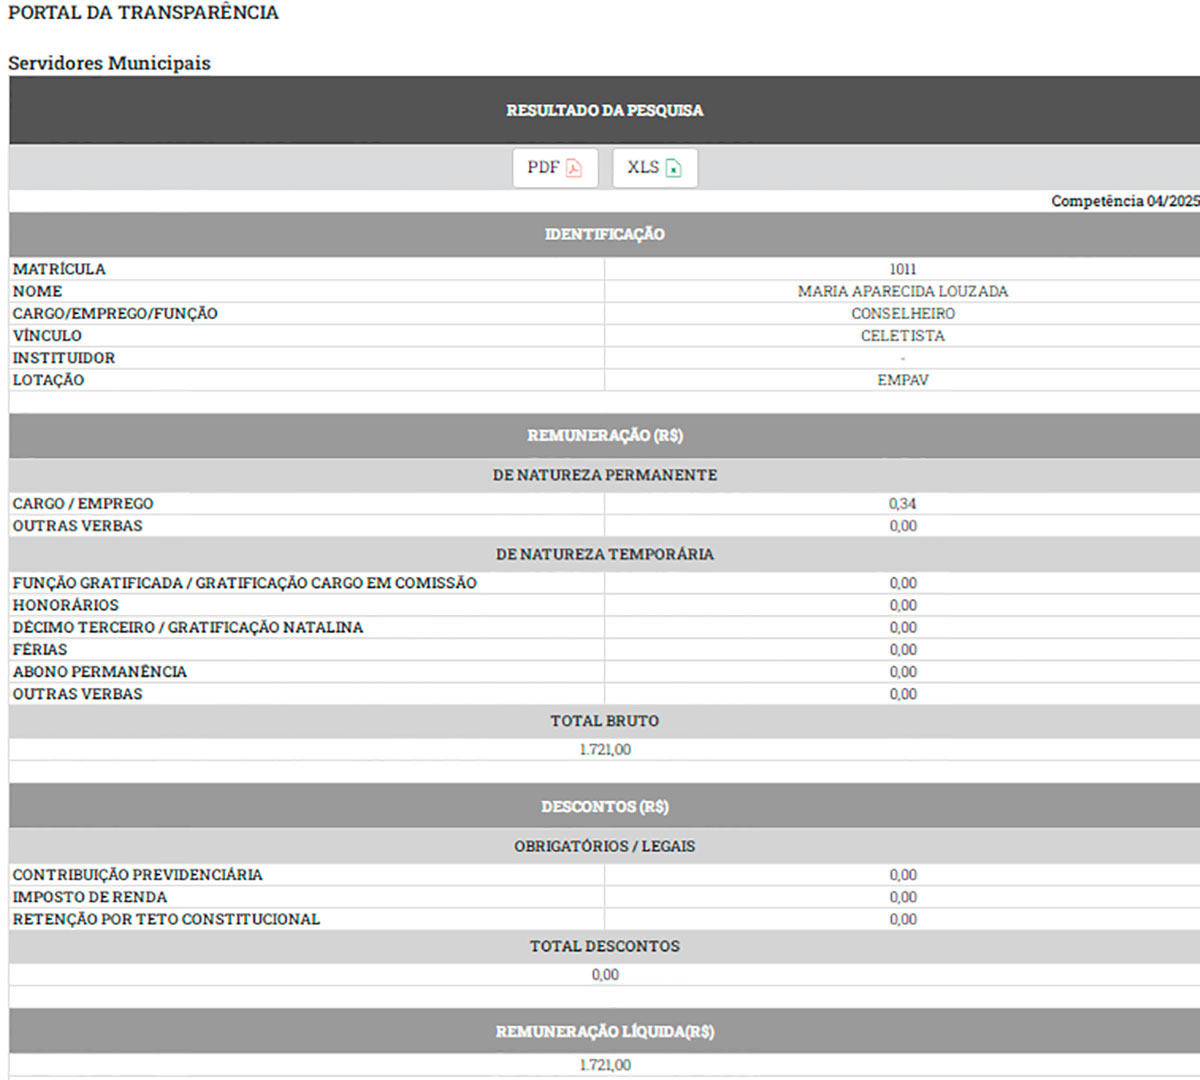Click the Portal da Transparência title

click(x=143, y=13)
